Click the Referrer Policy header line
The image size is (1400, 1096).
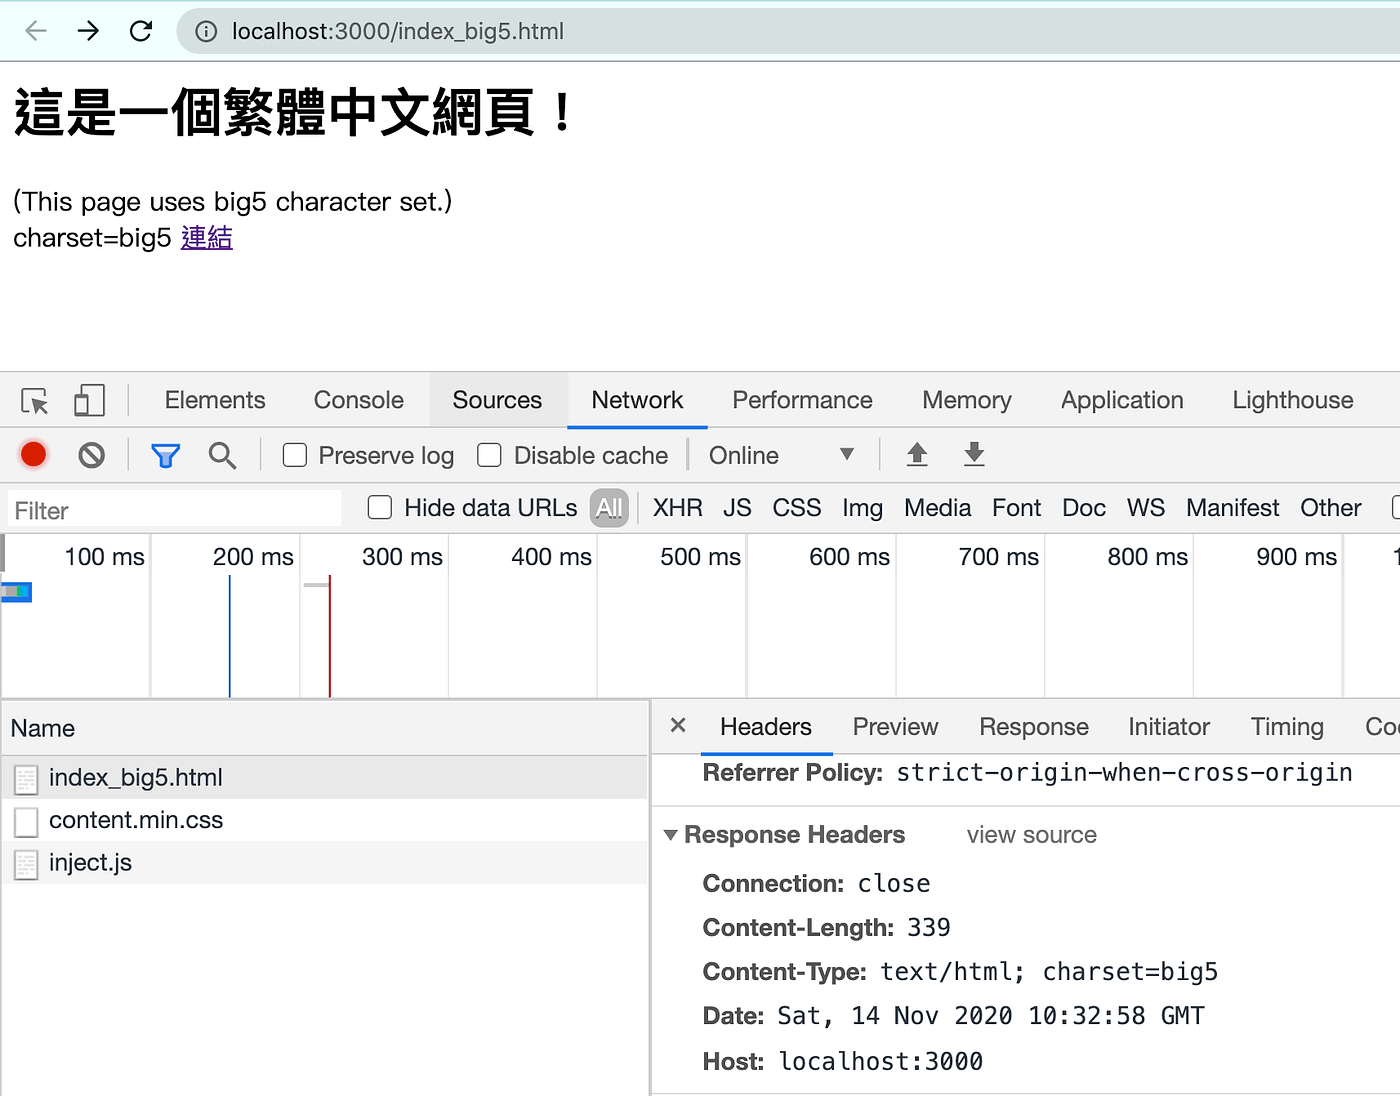click(x=1027, y=773)
